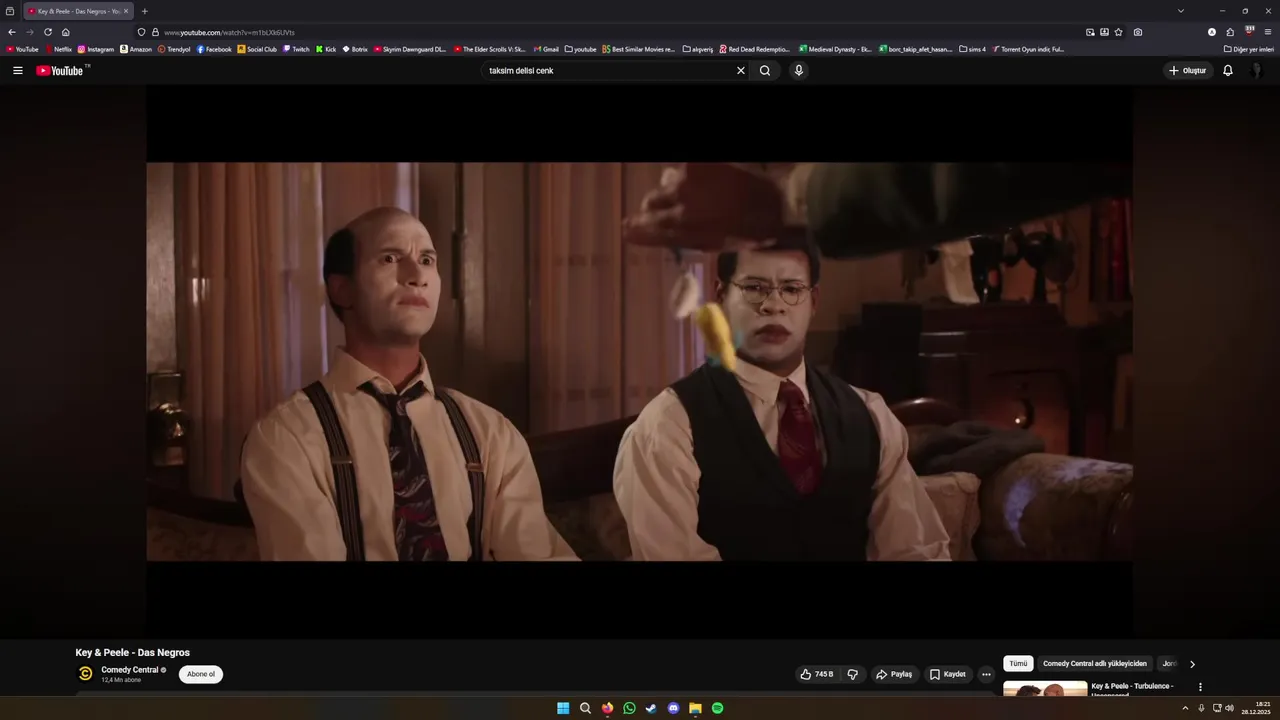The height and width of the screenshot is (720, 1280).
Task: Share the video via Paylaş button
Action: click(x=894, y=674)
